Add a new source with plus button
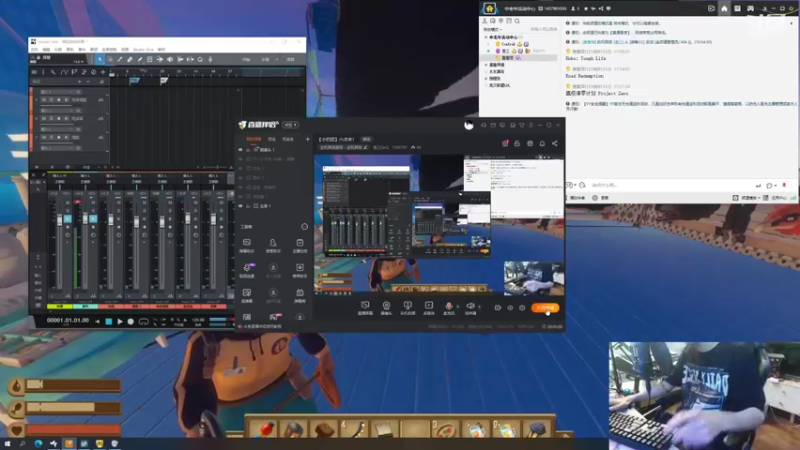 (307, 139)
